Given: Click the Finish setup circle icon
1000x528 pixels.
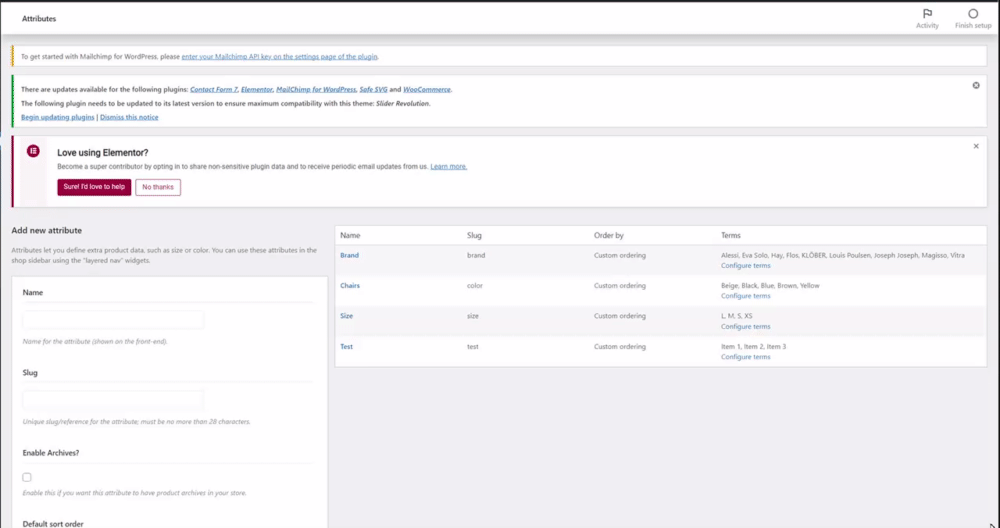Looking at the screenshot, I should coord(972,15).
